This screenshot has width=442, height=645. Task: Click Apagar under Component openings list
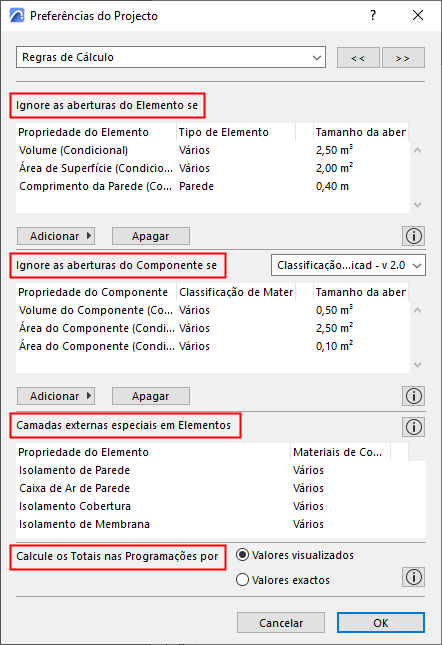coord(151,396)
